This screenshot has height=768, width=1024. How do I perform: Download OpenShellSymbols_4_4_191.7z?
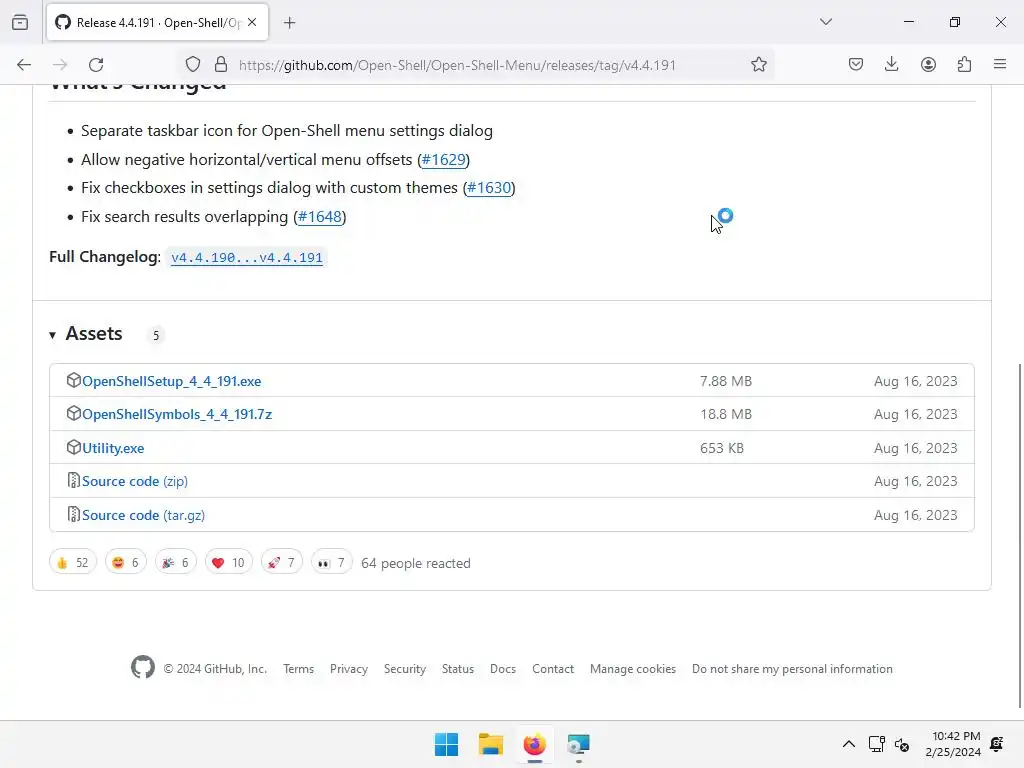[x=177, y=415]
